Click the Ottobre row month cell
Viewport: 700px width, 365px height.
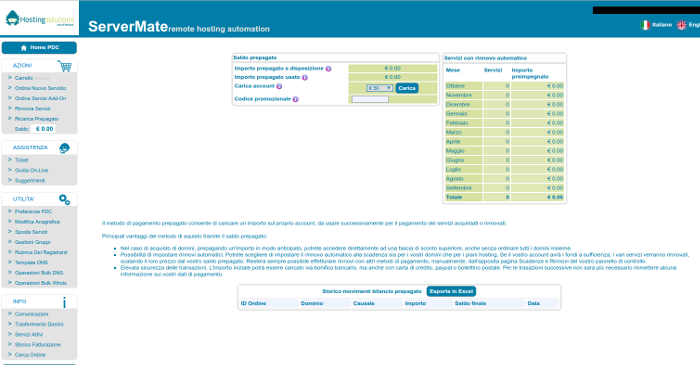coord(463,86)
